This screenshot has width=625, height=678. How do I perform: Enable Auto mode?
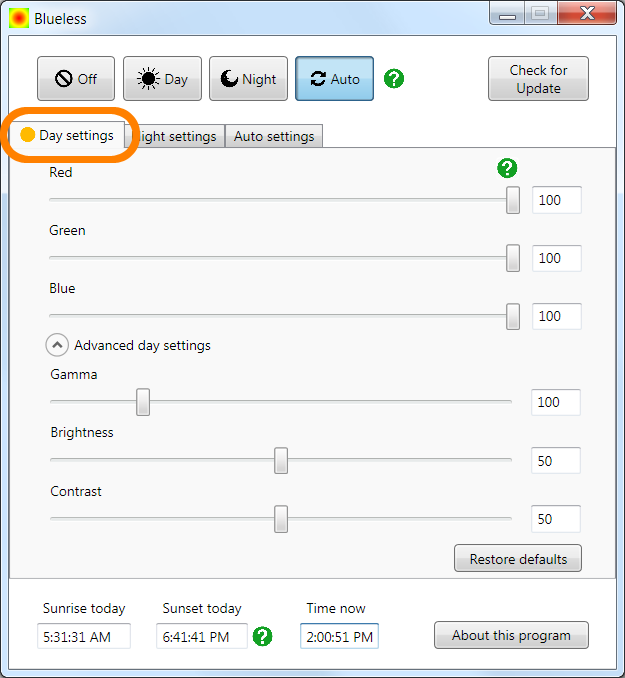coord(334,79)
